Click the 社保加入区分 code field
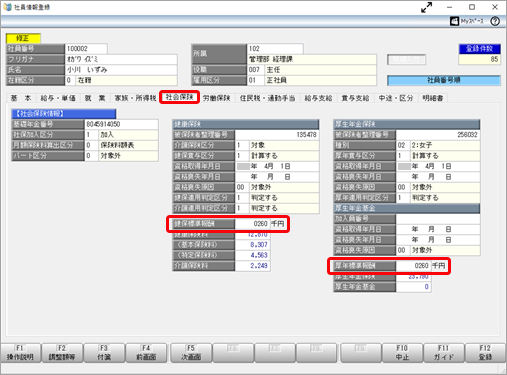The width and height of the screenshot is (507, 375). pos(92,135)
